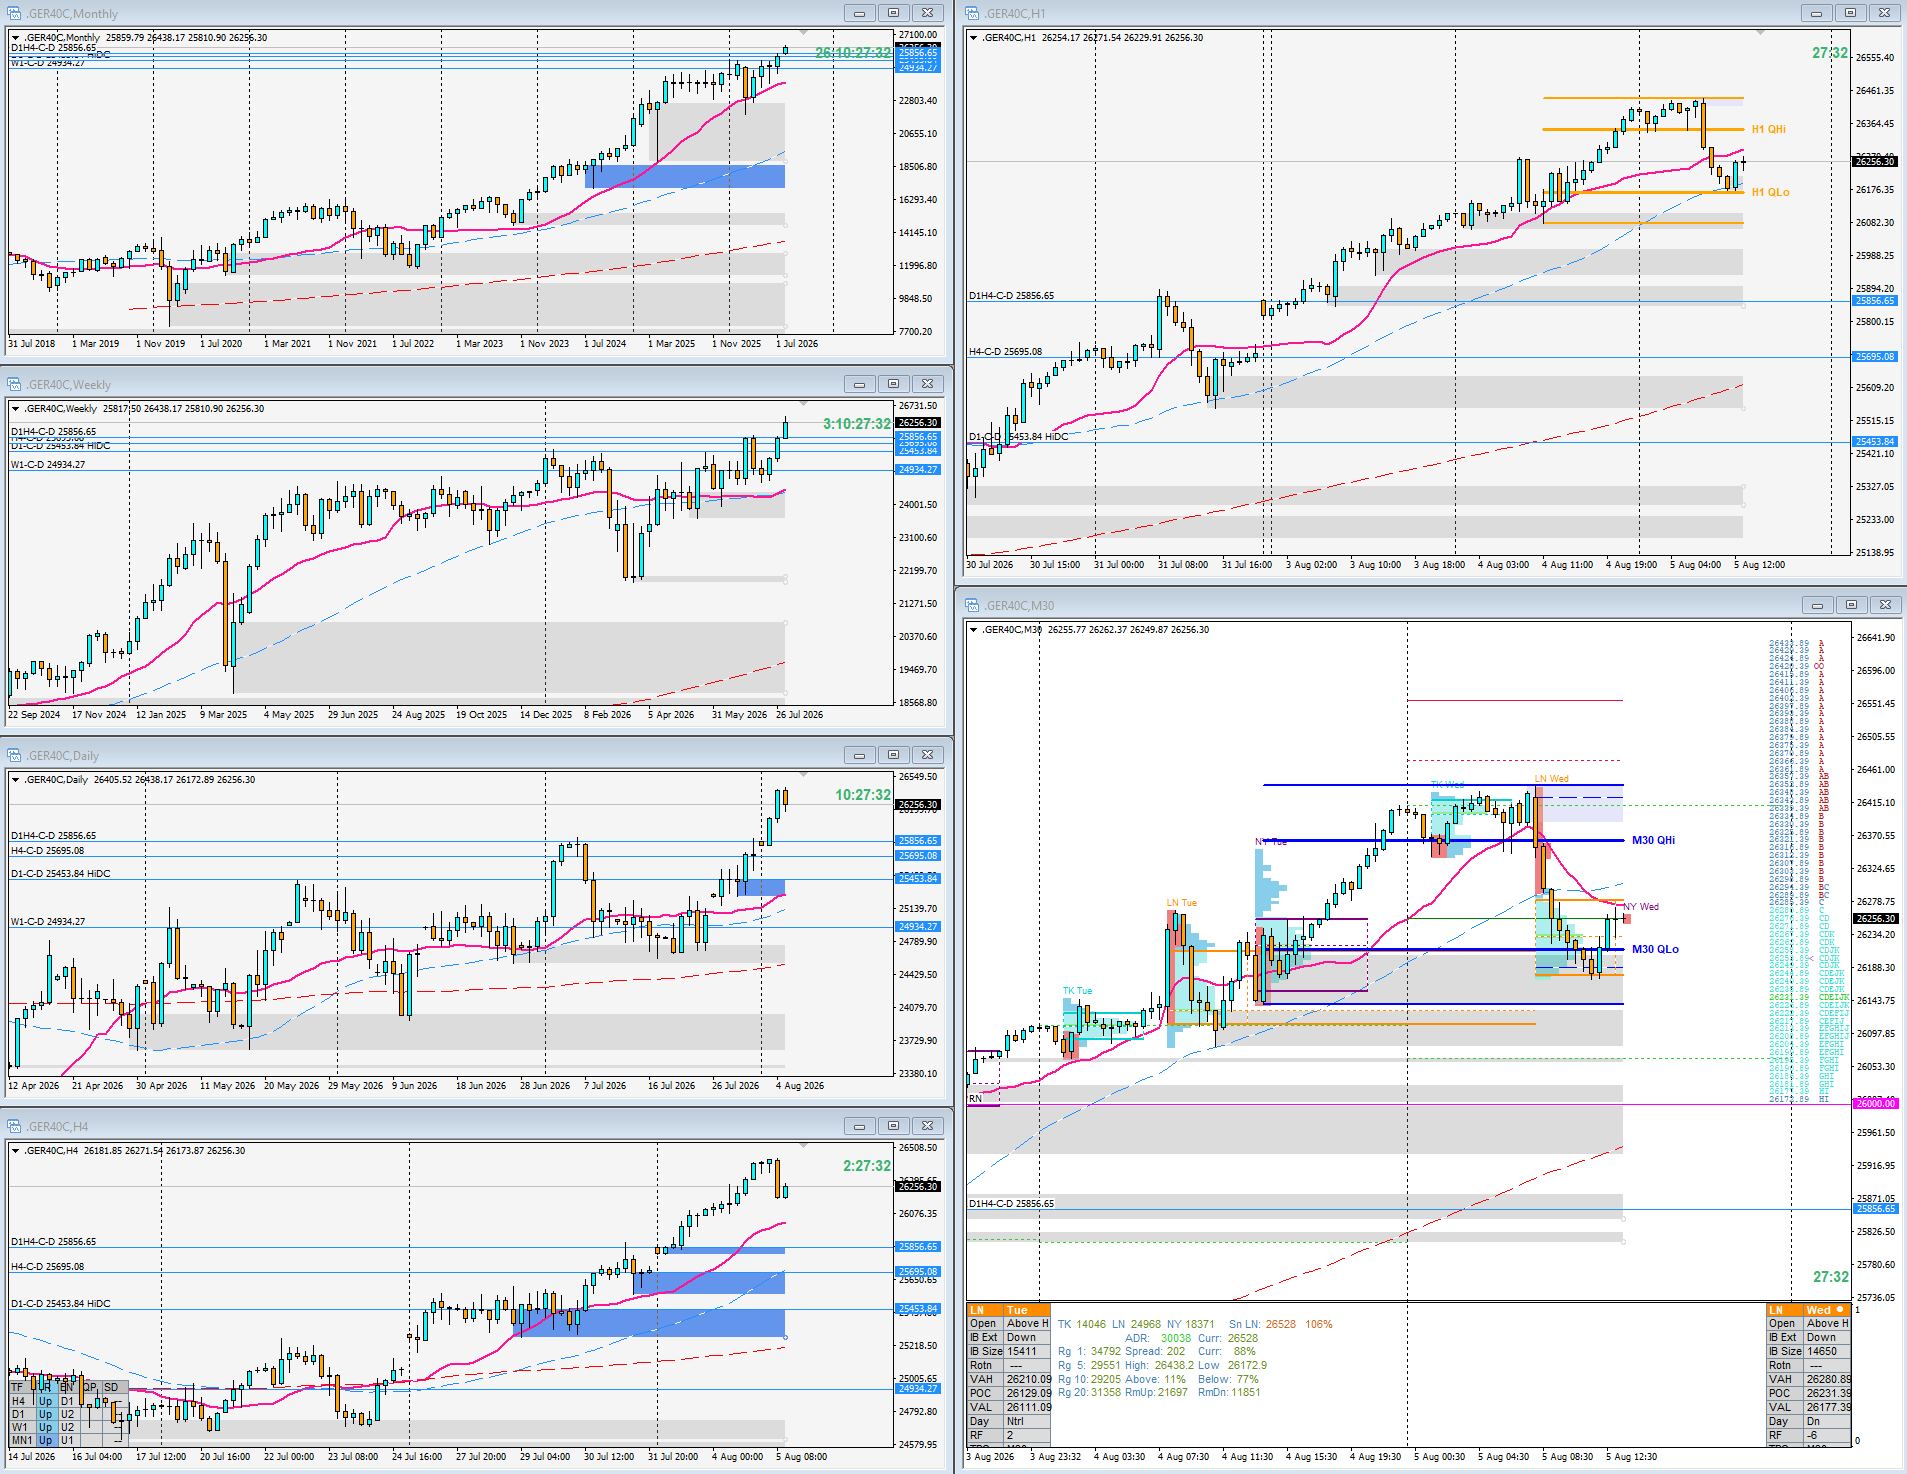Click the M30 chart window title icon
Viewport: 1907px width, 1474px height.
[972, 605]
